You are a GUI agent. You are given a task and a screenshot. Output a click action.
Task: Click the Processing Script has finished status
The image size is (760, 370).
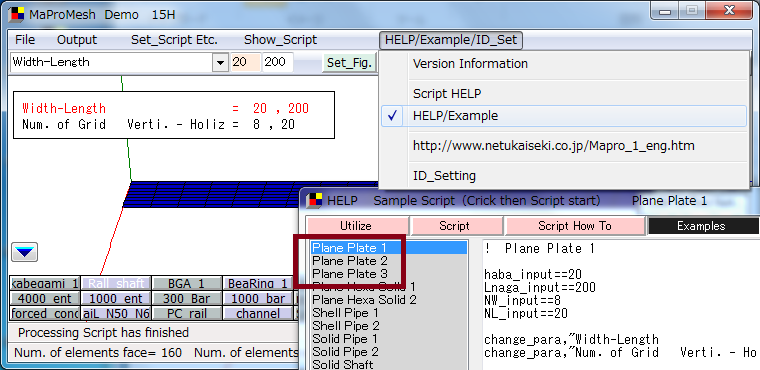(103, 333)
